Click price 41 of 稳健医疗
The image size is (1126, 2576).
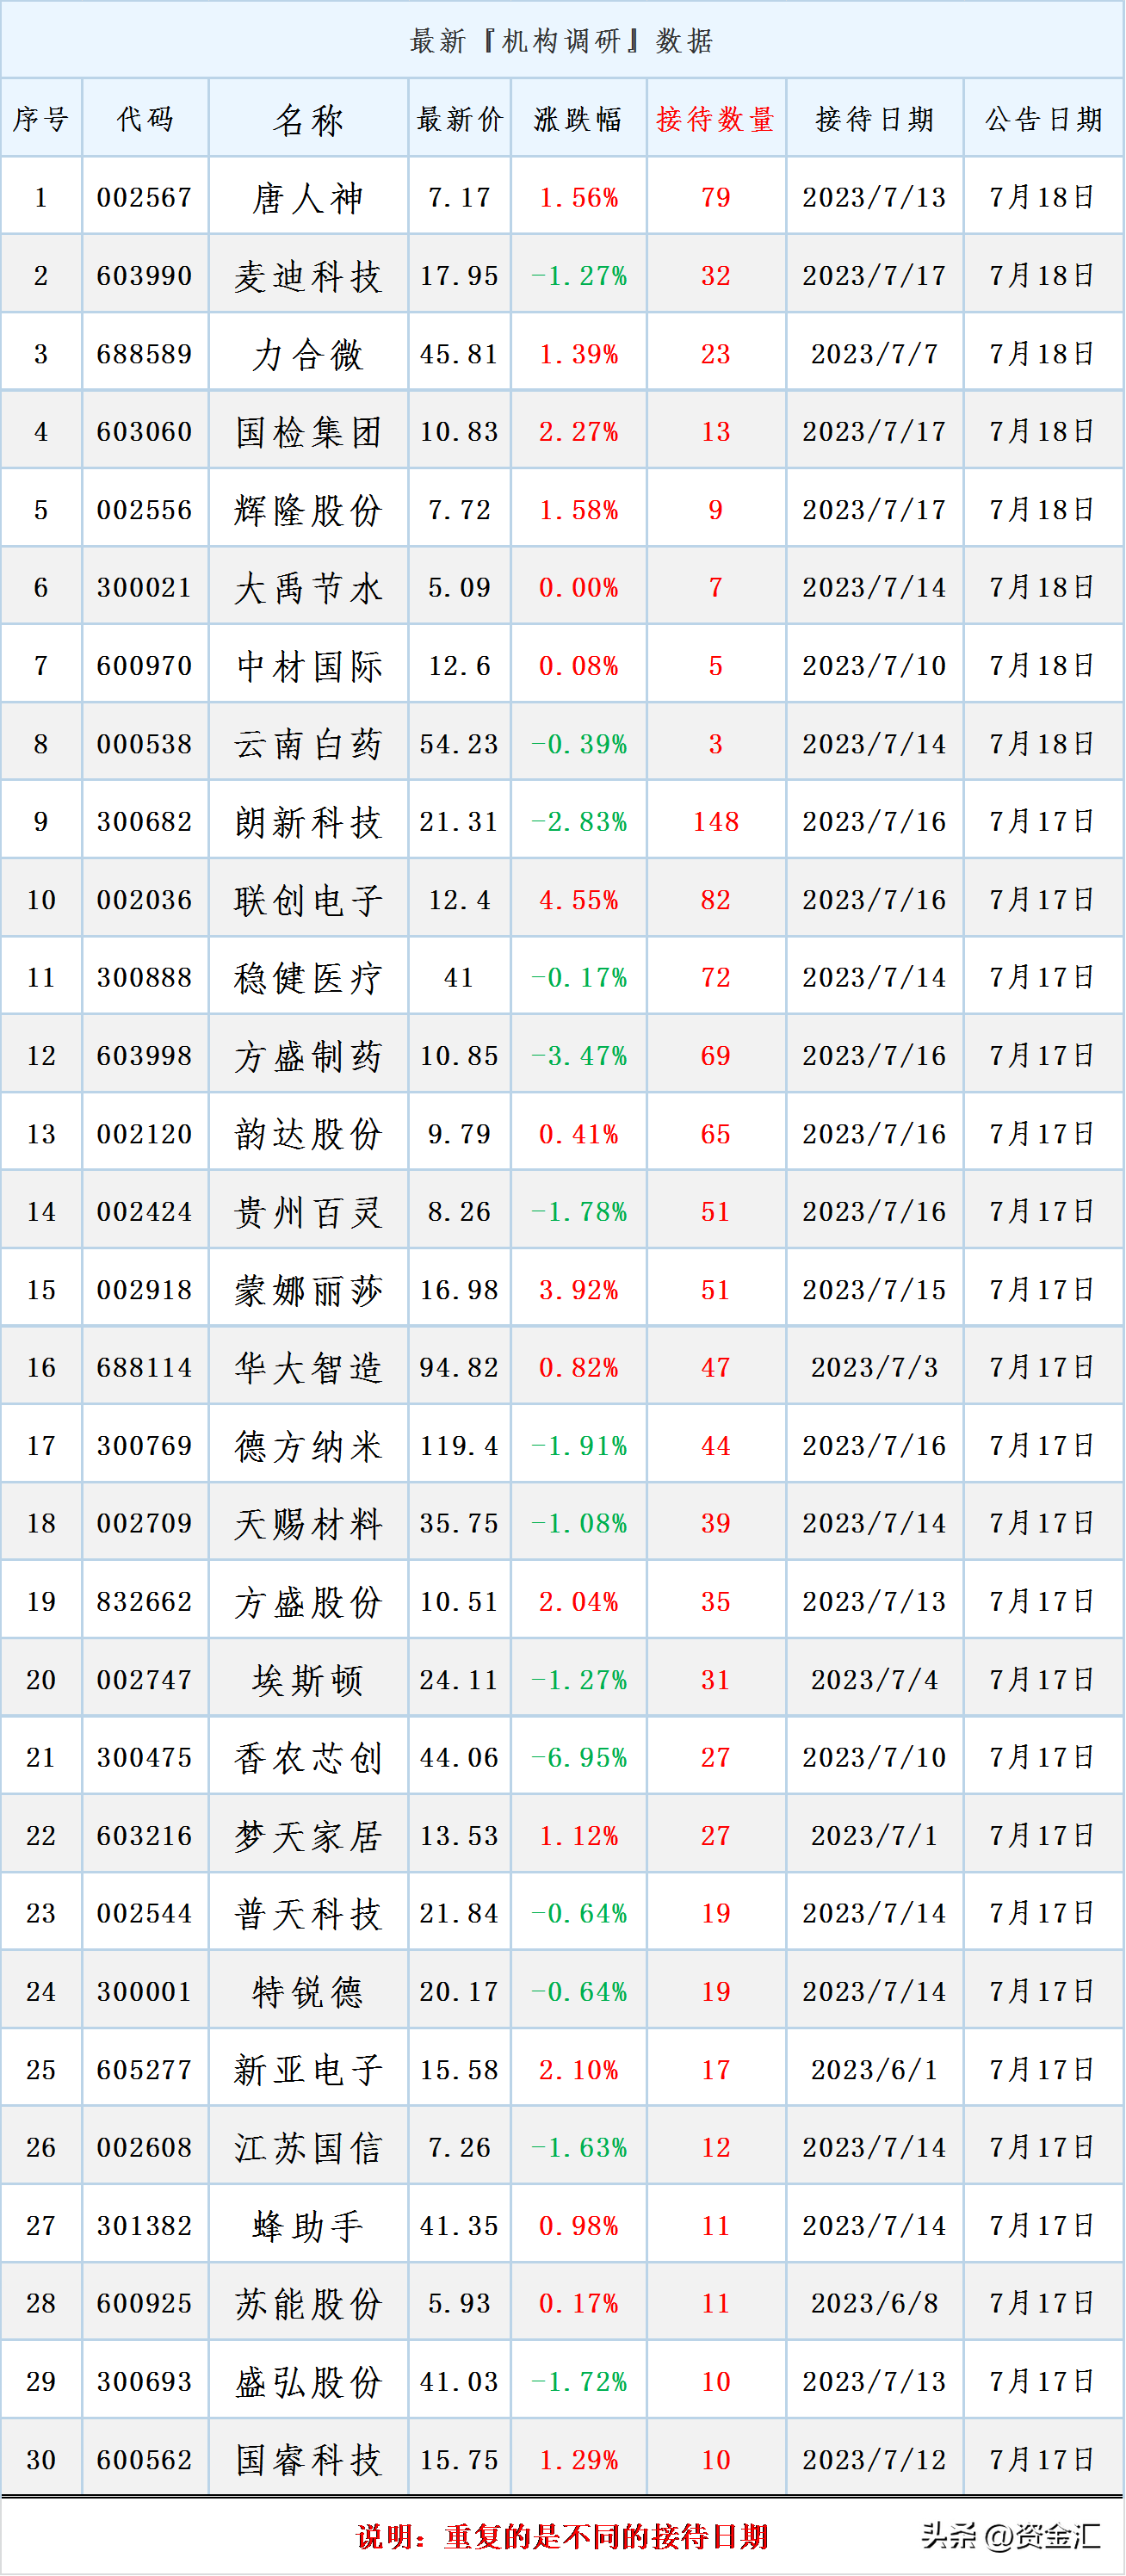[x=459, y=978]
